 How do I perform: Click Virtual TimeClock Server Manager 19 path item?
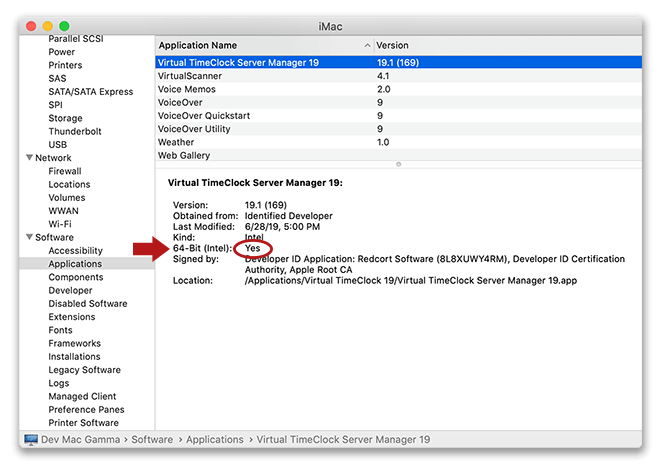click(343, 439)
